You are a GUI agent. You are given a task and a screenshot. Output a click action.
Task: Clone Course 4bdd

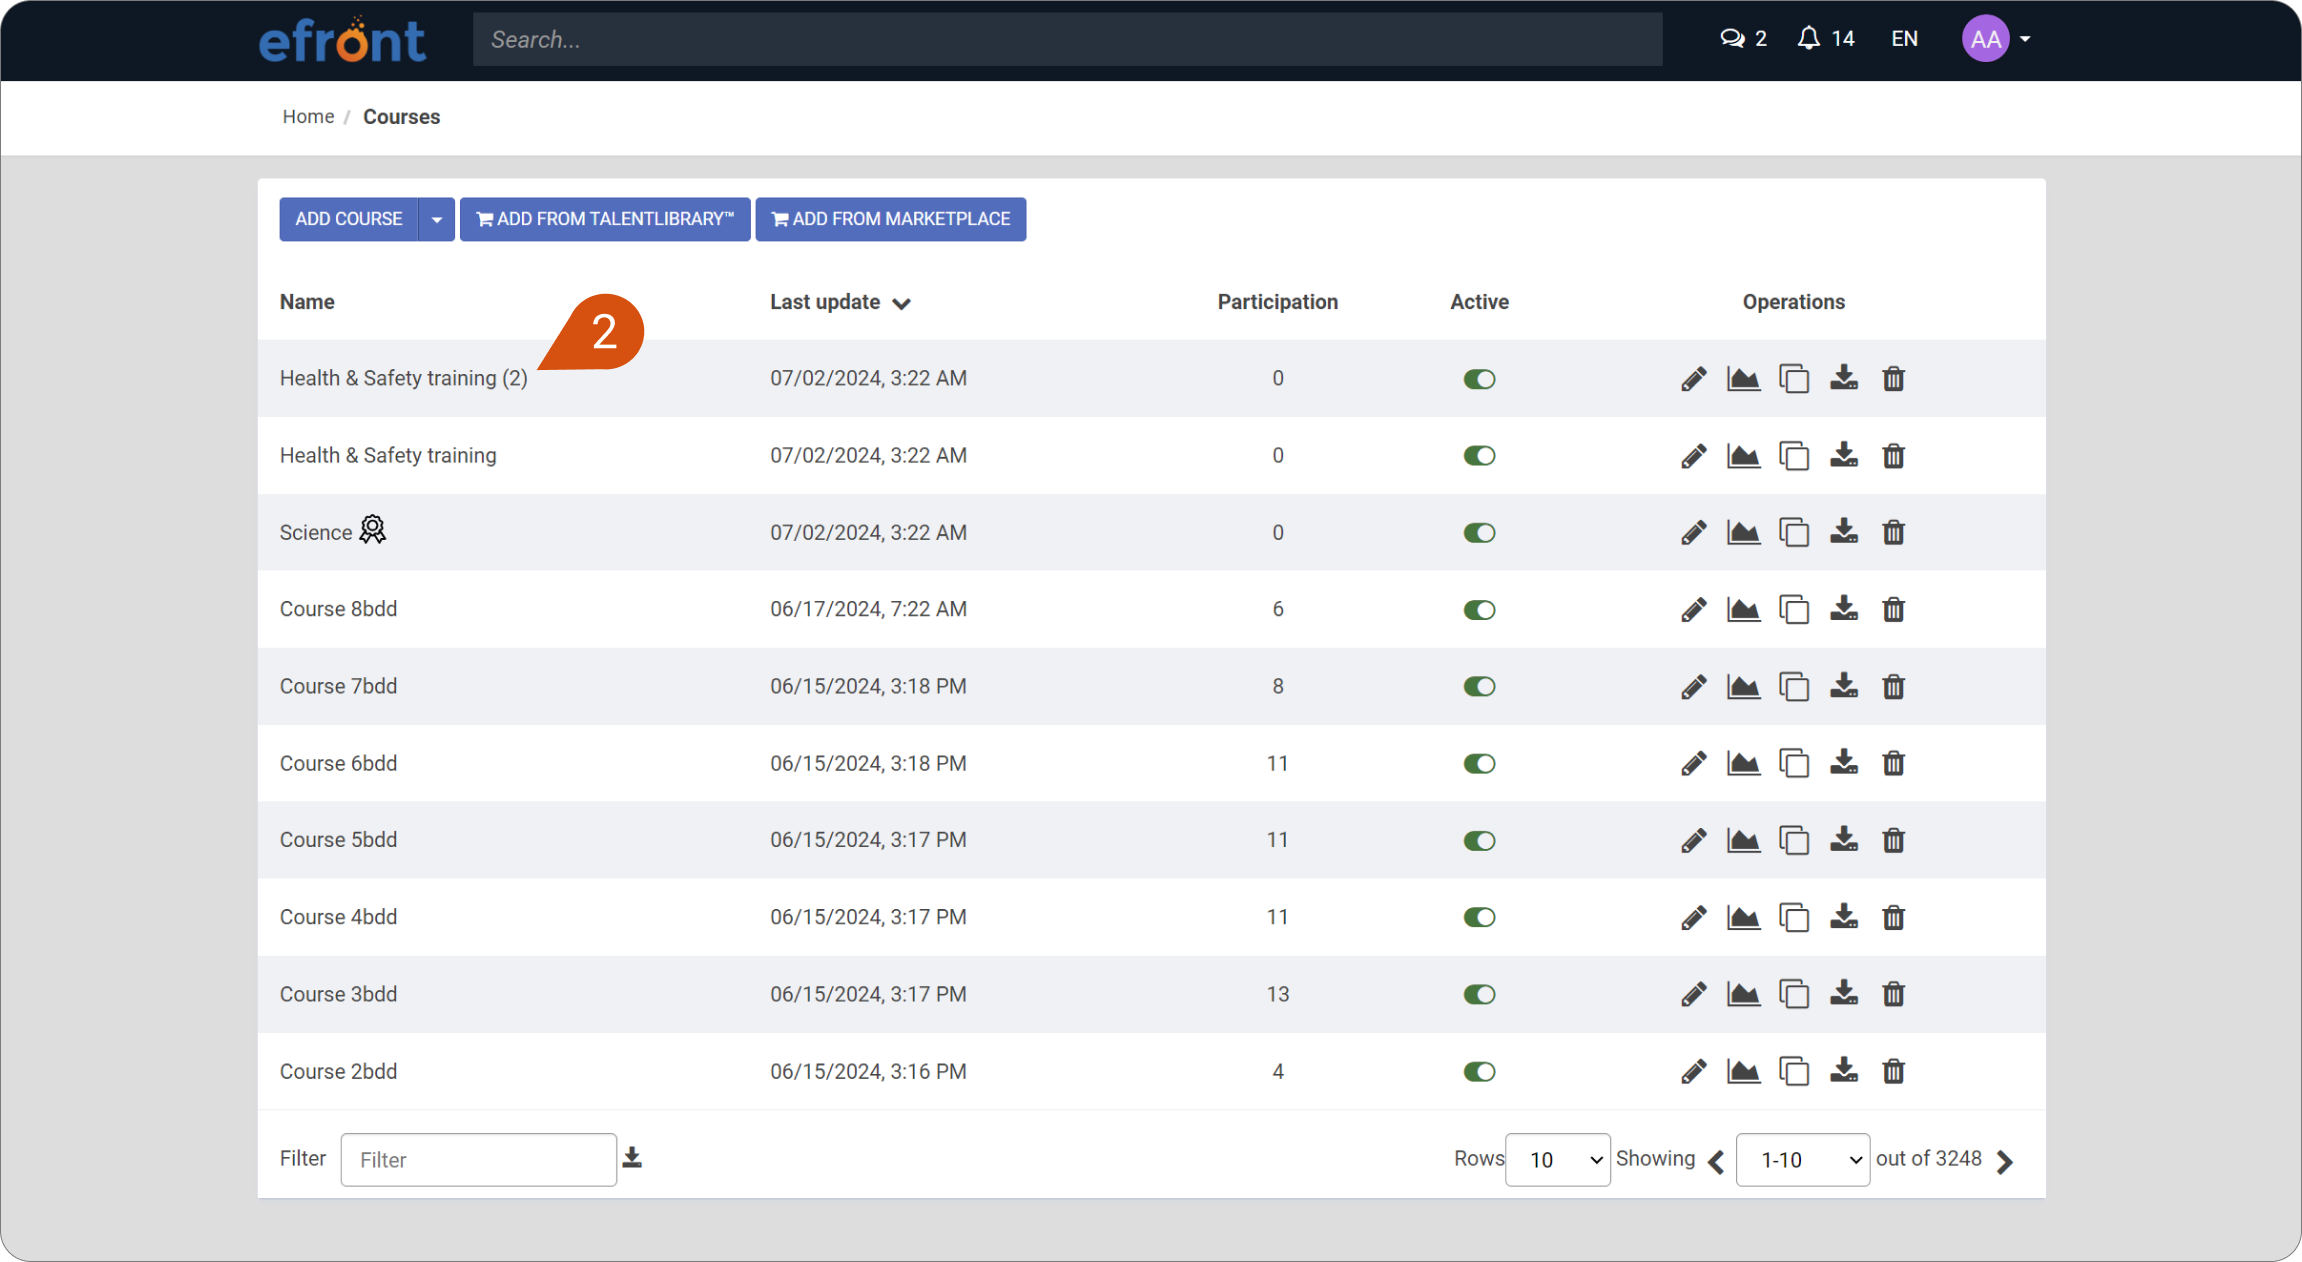1794,918
